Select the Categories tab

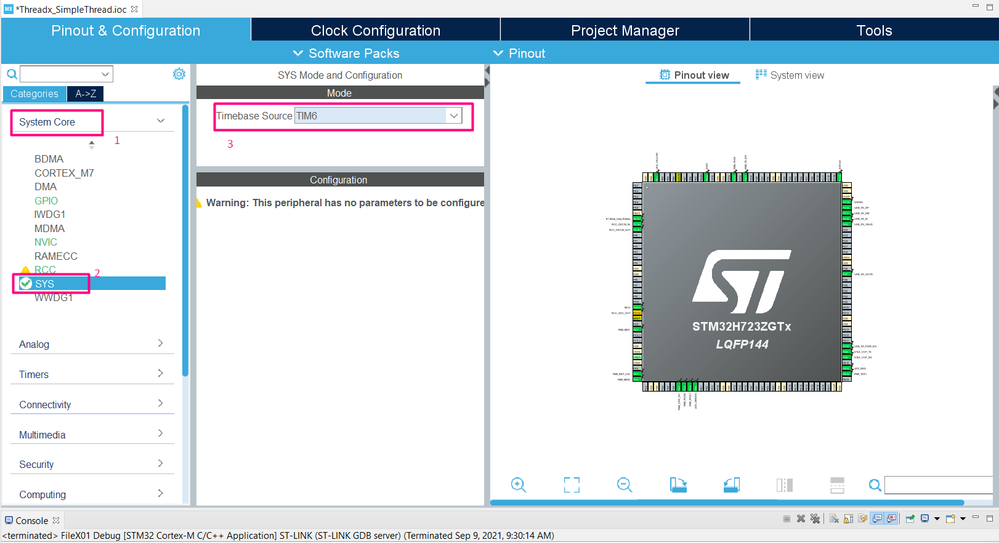click(x=34, y=94)
